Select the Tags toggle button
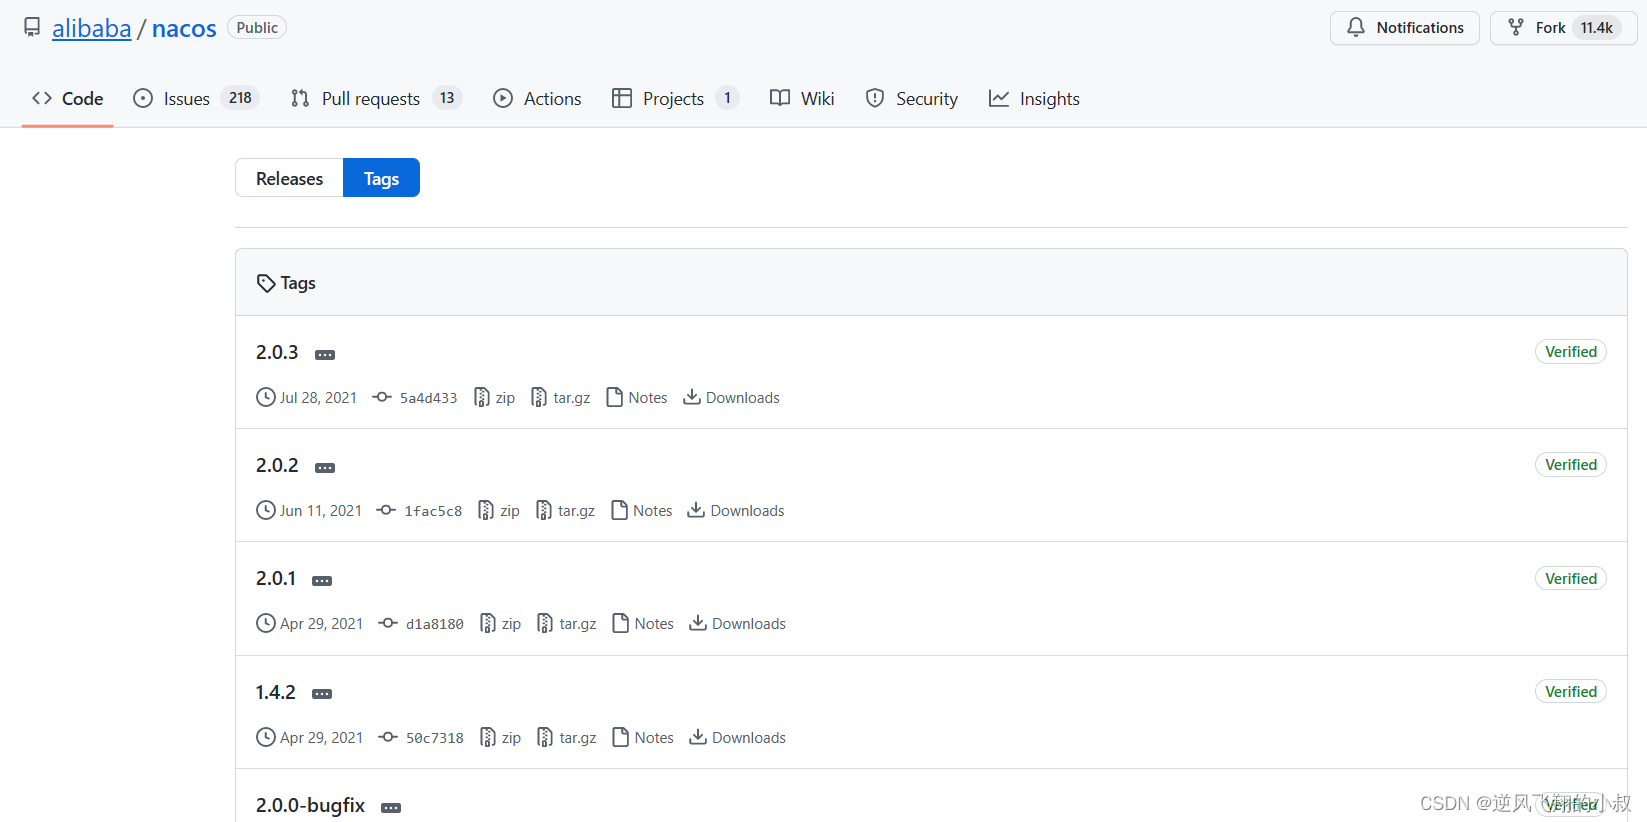1647x822 pixels. click(x=381, y=178)
